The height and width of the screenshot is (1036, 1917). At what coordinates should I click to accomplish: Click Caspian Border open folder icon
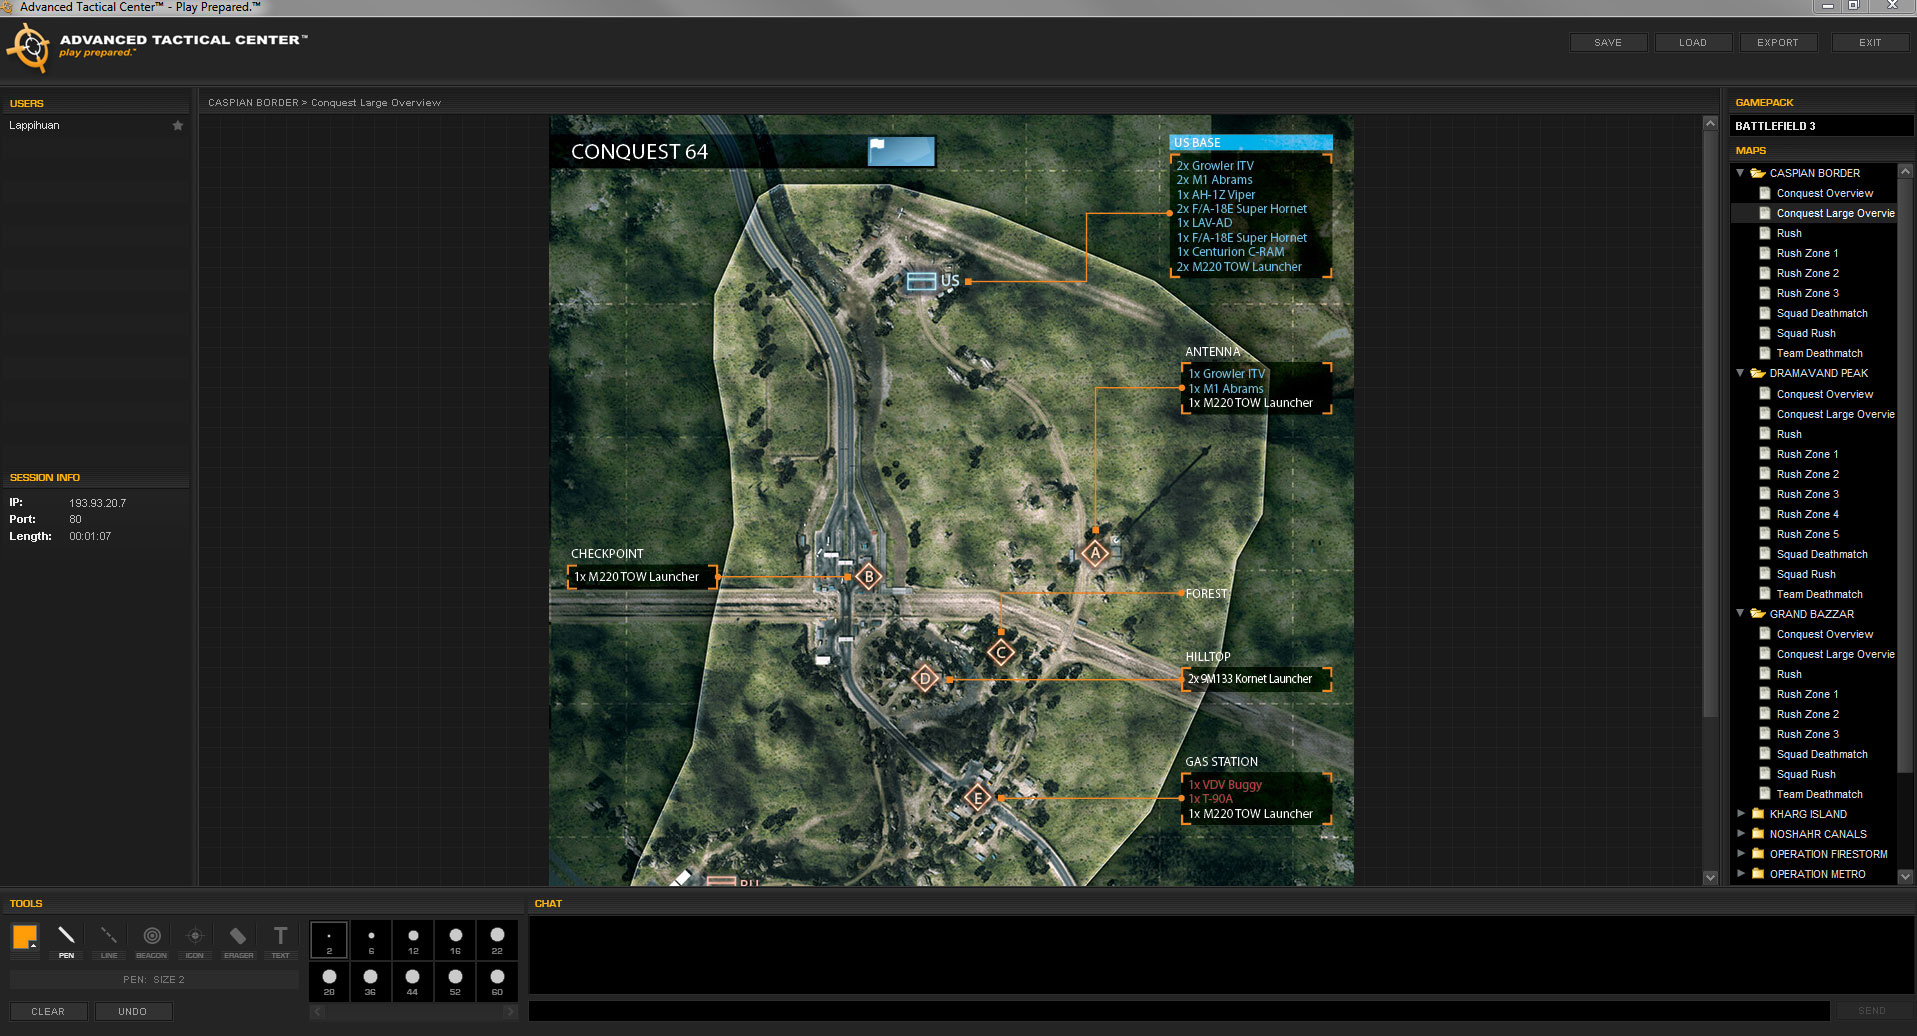[1758, 173]
